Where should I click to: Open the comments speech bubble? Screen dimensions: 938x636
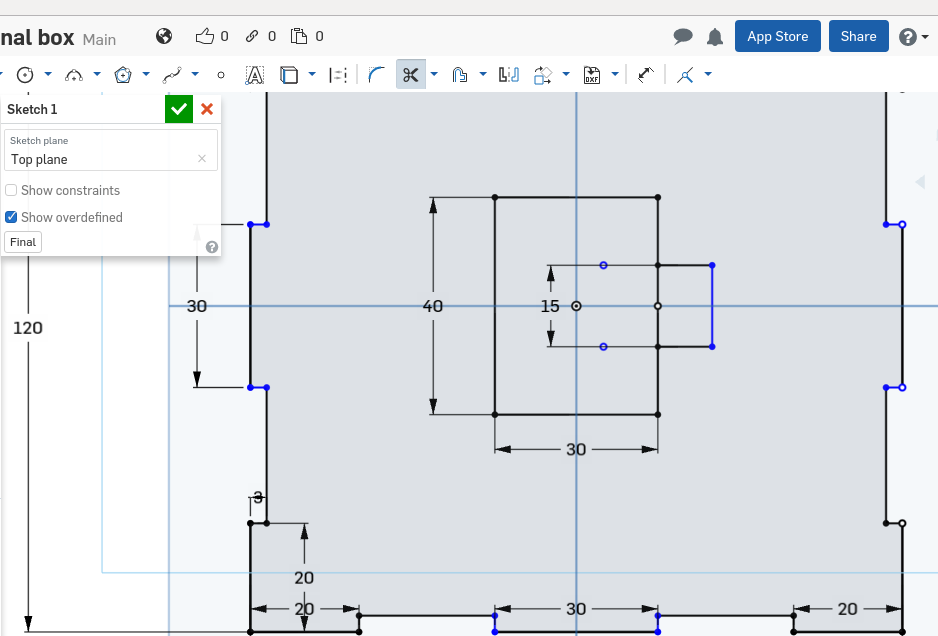(683, 36)
